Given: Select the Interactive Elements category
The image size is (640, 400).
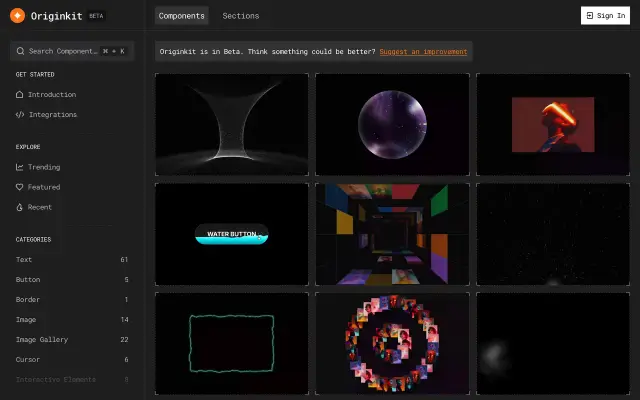Looking at the screenshot, I should click(72, 380).
